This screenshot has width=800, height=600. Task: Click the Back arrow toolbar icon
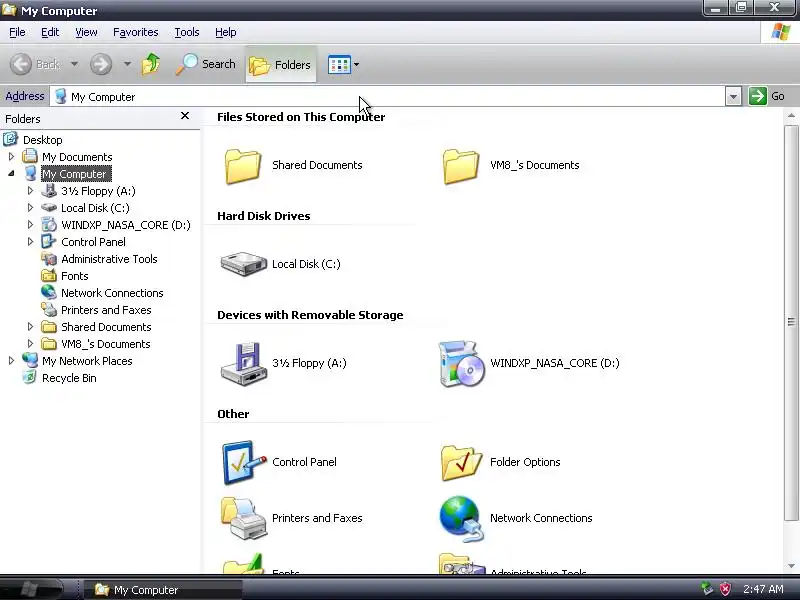click(21, 64)
